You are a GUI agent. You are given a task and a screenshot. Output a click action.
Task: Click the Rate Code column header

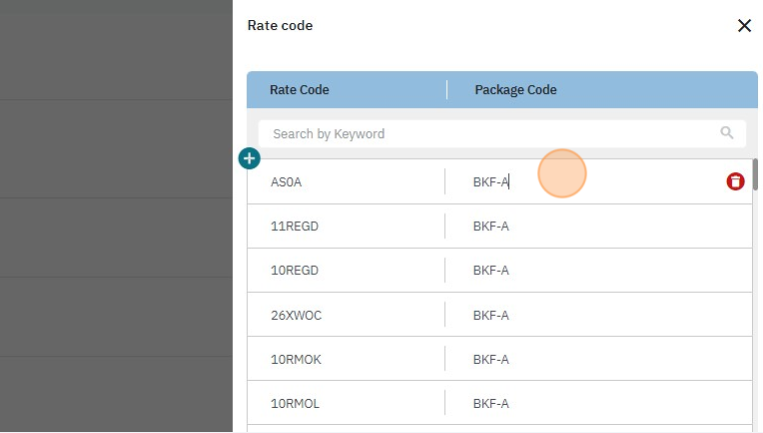point(299,90)
